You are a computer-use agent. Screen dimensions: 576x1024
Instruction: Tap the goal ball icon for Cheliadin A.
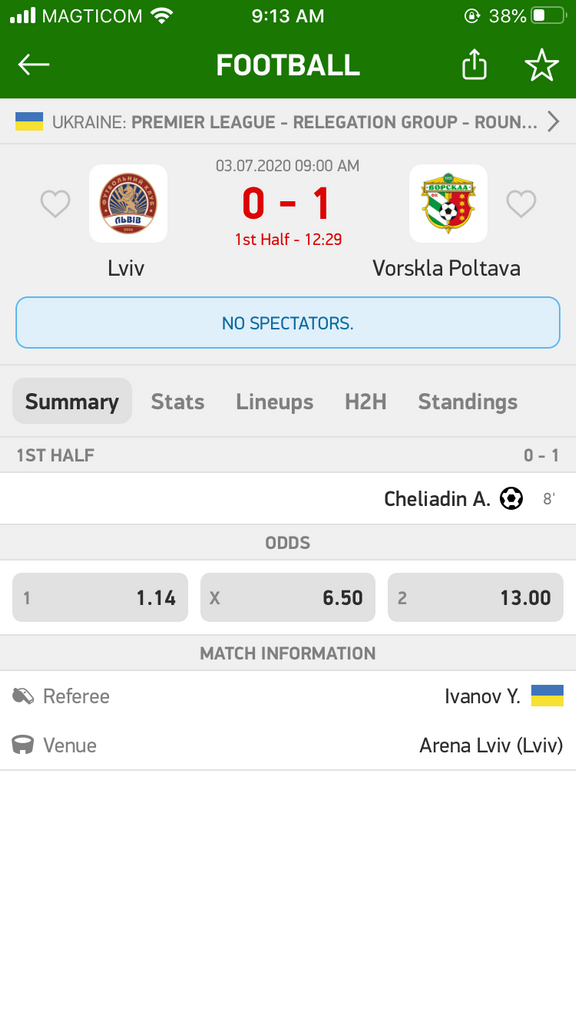point(511,499)
